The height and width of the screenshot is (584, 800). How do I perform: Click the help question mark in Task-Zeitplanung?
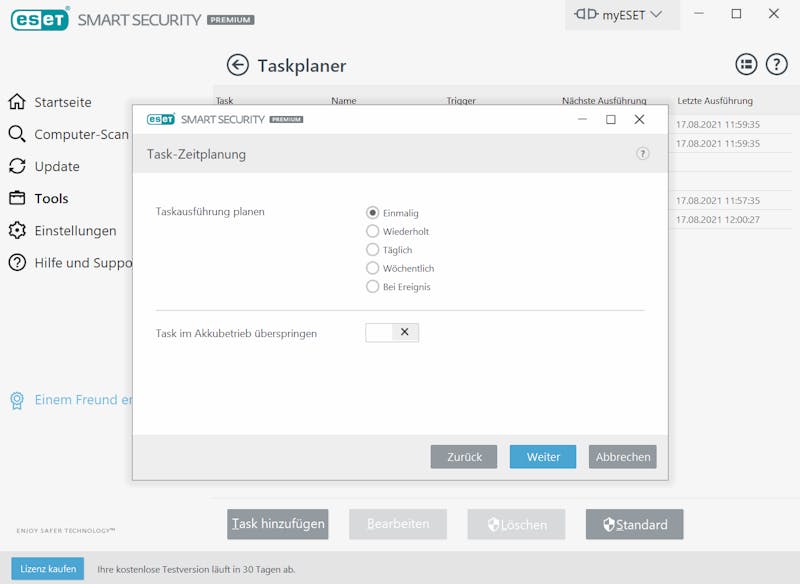(642, 154)
